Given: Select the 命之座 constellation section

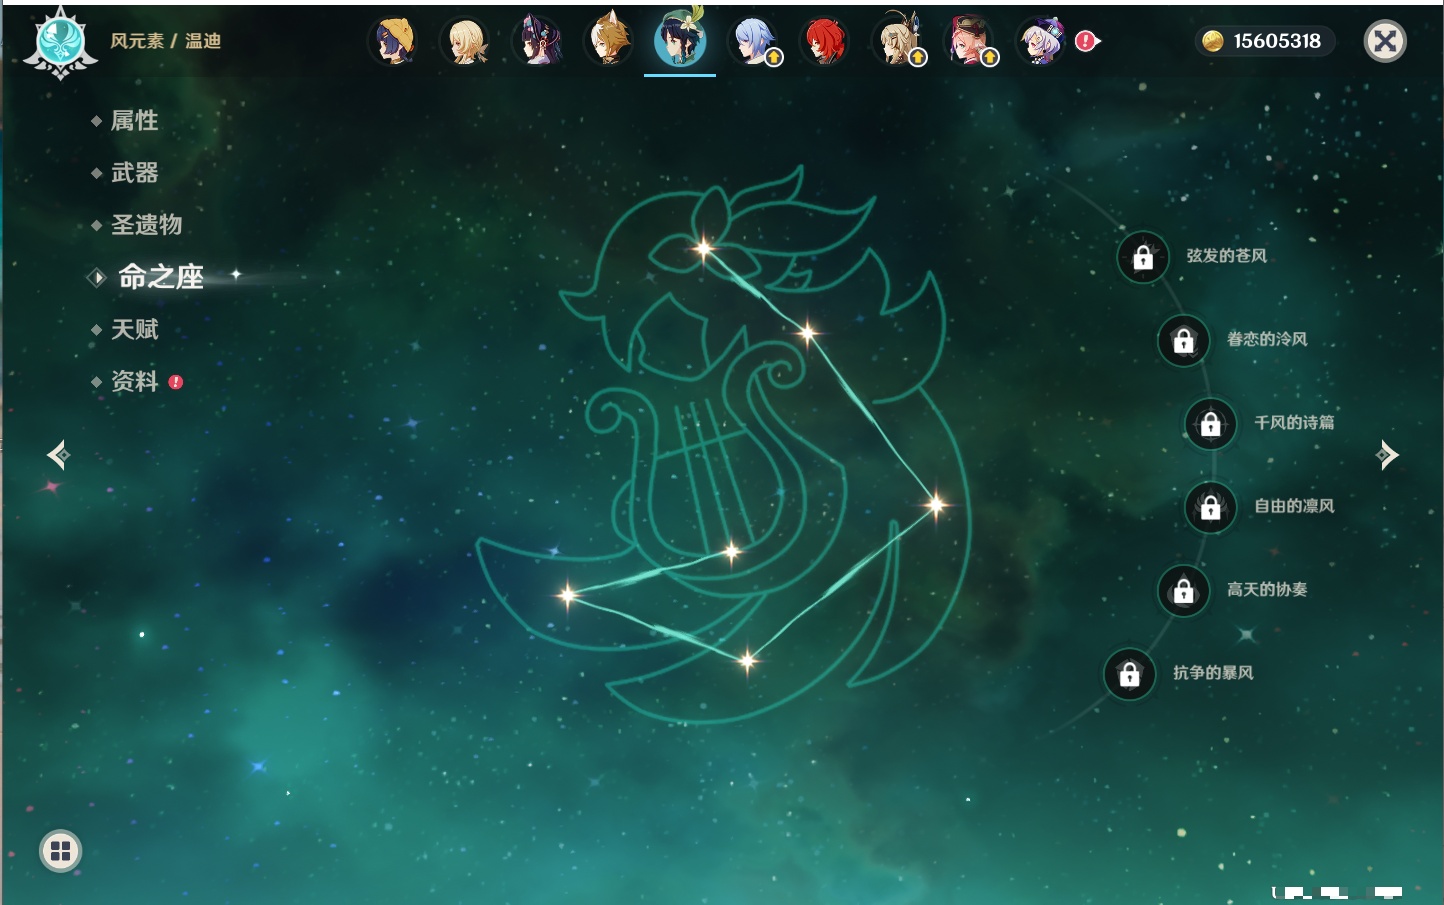Looking at the screenshot, I should pyautogui.click(x=160, y=277).
